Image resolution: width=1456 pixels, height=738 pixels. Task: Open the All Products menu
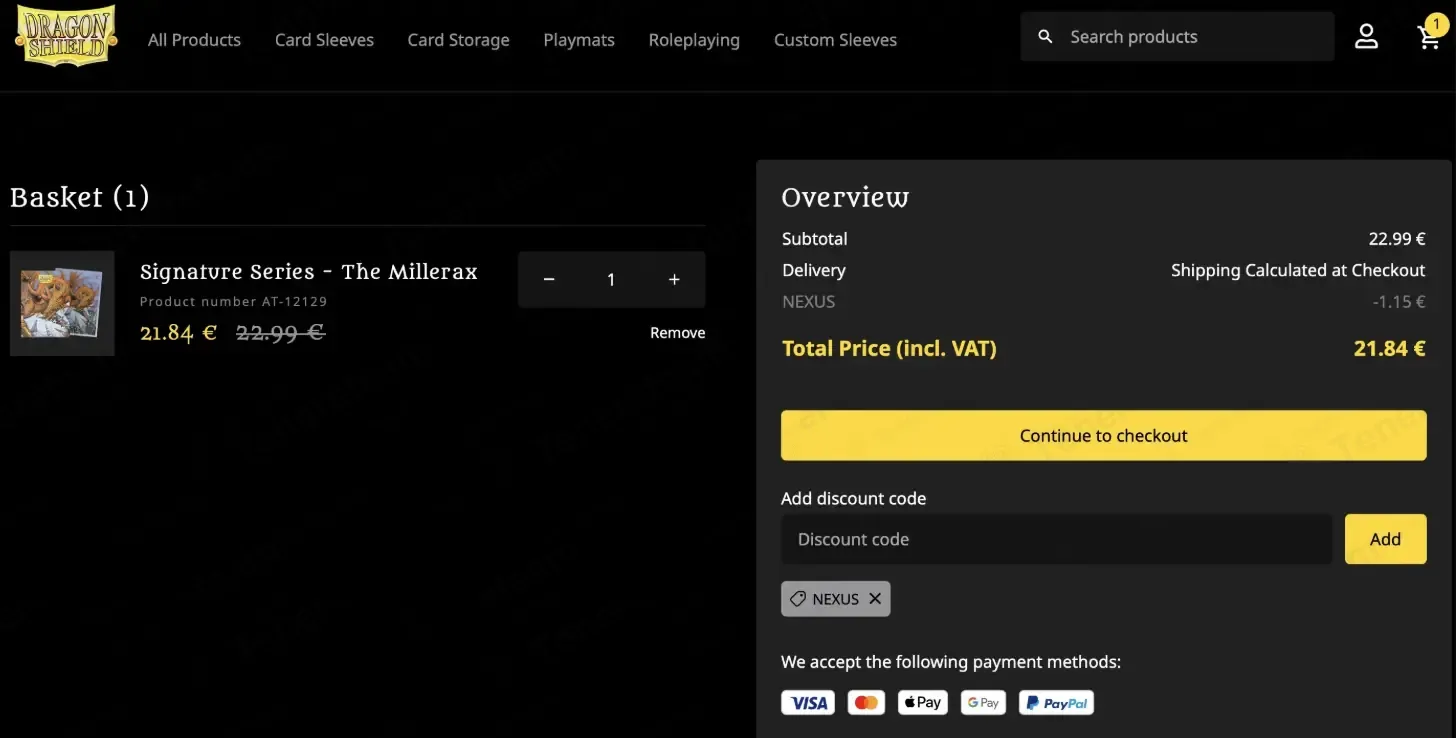pos(194,40)
